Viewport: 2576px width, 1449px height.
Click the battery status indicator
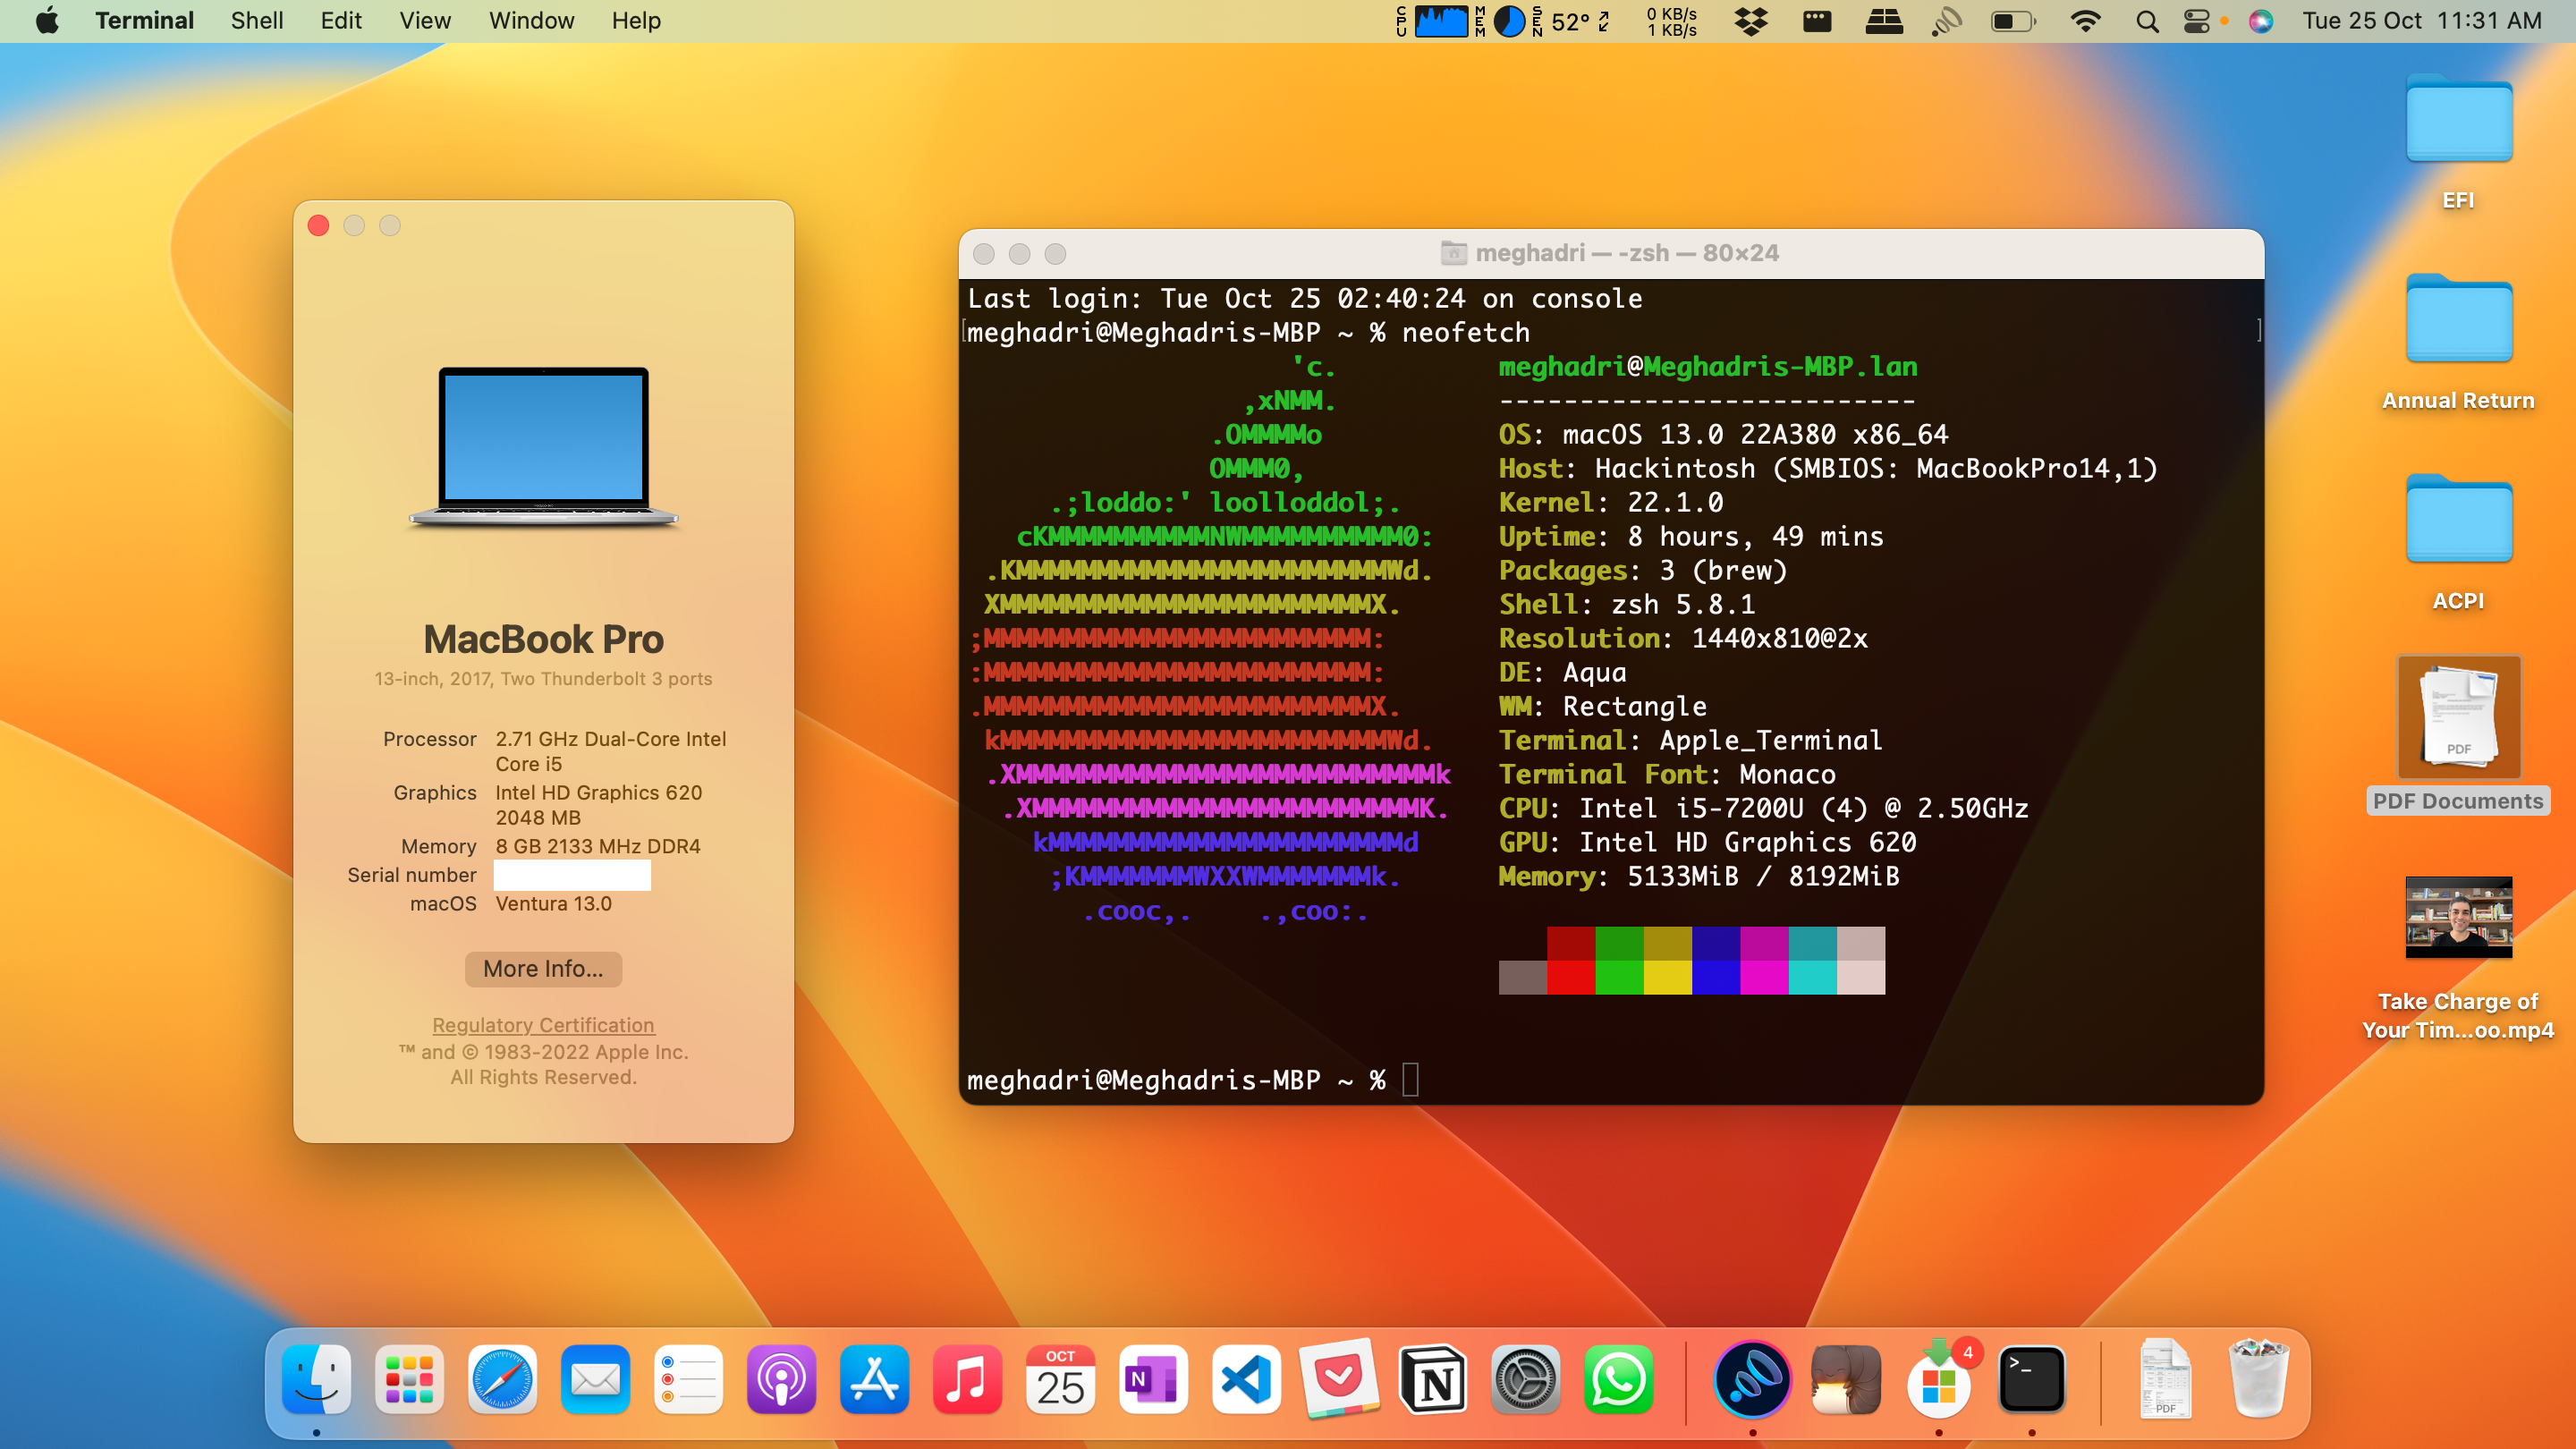[2012, 21]
